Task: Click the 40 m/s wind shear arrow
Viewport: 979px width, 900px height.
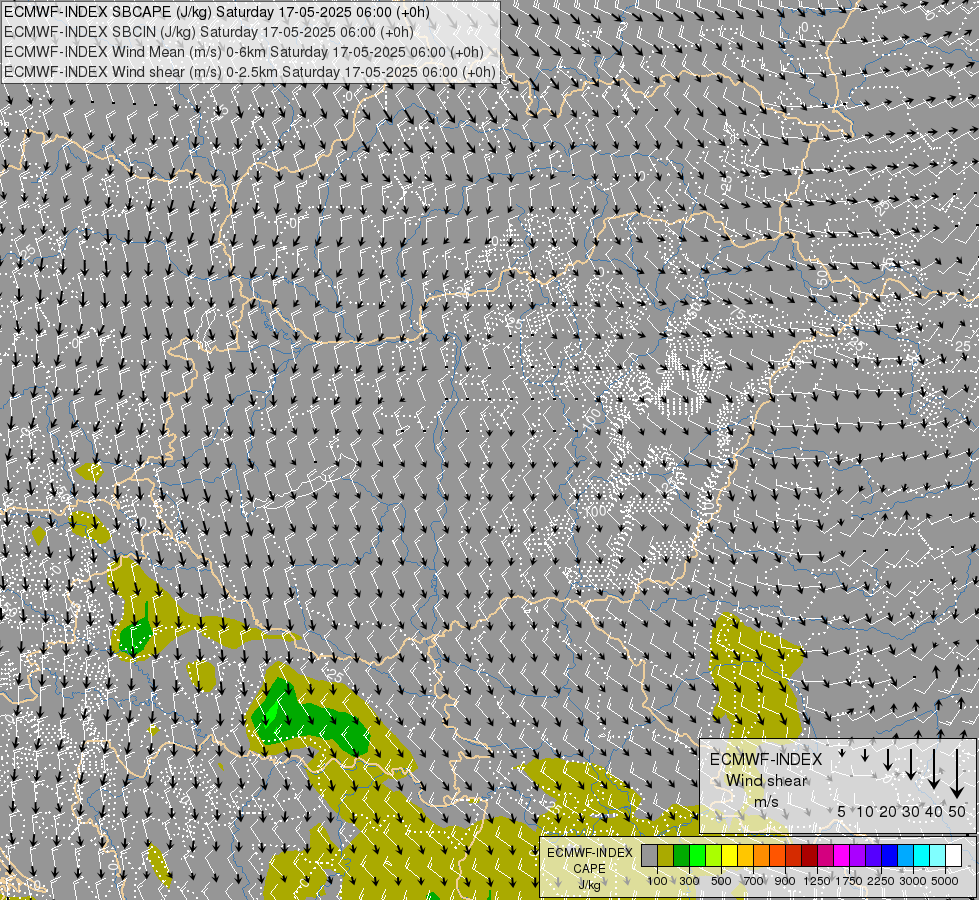Action: coord(933,769)
